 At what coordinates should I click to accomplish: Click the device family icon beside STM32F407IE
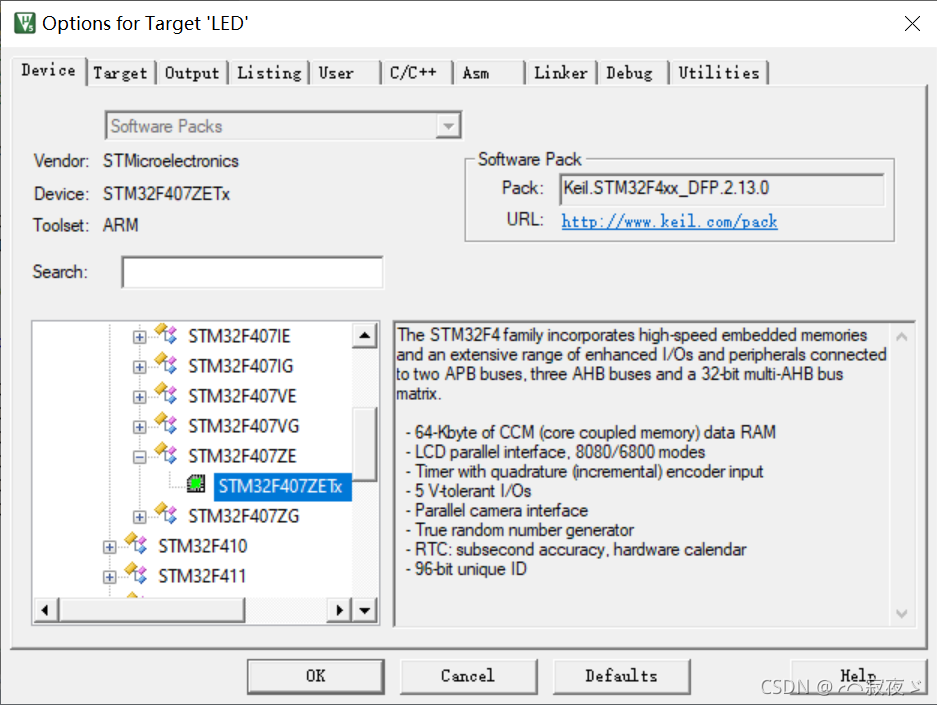(166, 334)
